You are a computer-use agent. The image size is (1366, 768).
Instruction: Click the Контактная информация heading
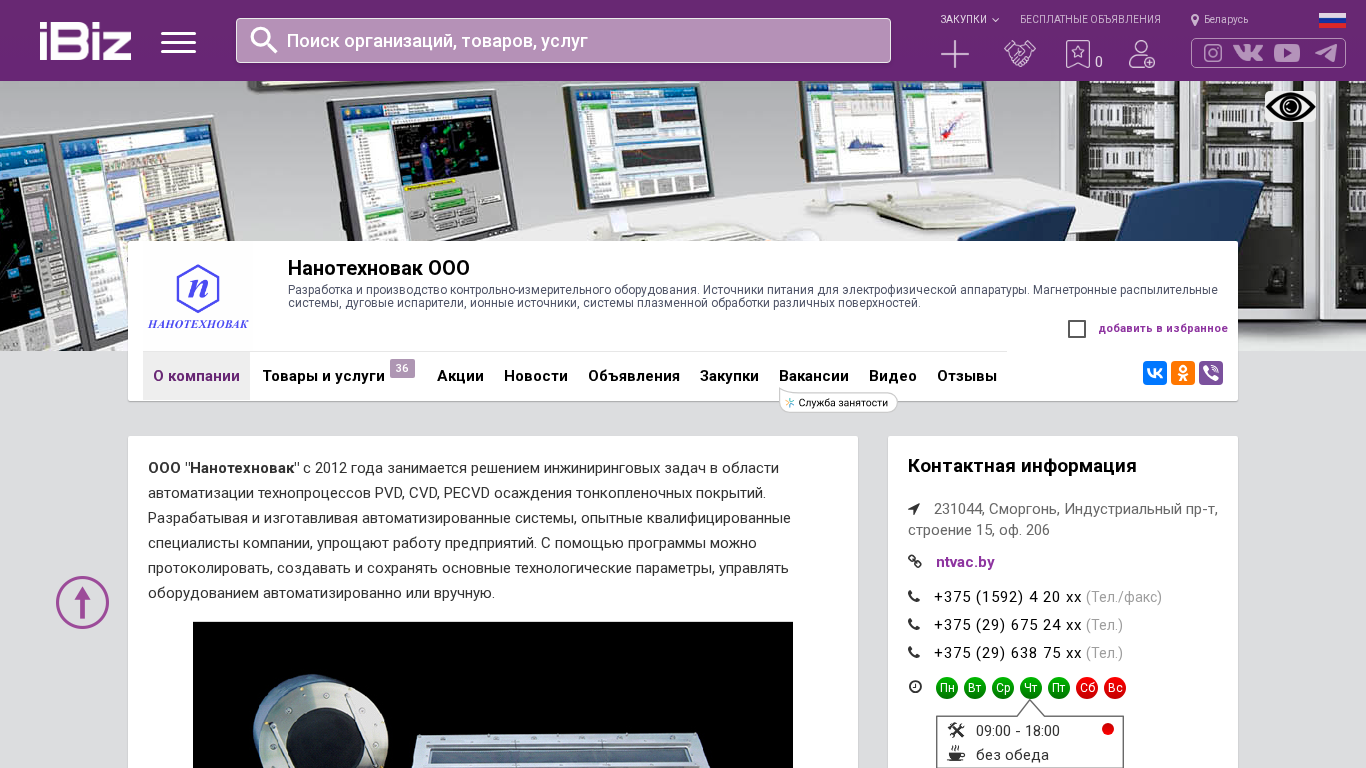[1022, 466]
